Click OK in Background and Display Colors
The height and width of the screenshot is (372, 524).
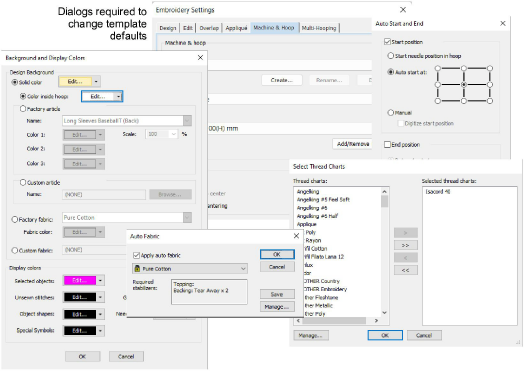(83, 357)
